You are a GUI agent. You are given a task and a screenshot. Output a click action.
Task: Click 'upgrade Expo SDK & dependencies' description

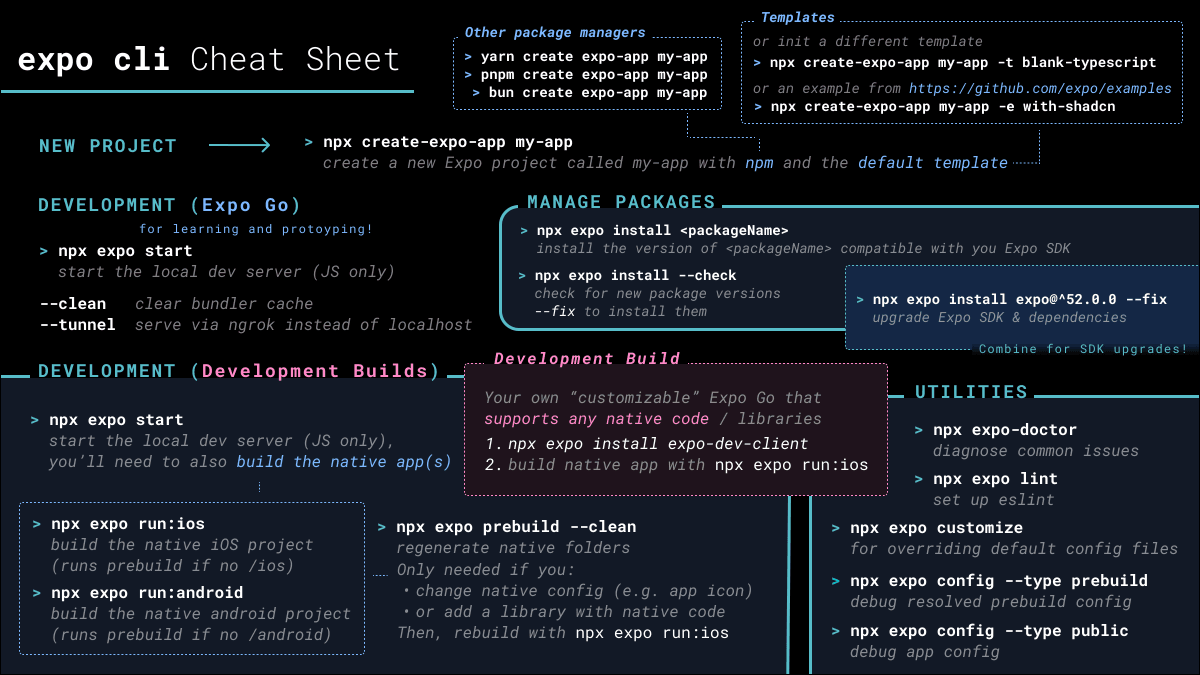click(x=999, y=317)
